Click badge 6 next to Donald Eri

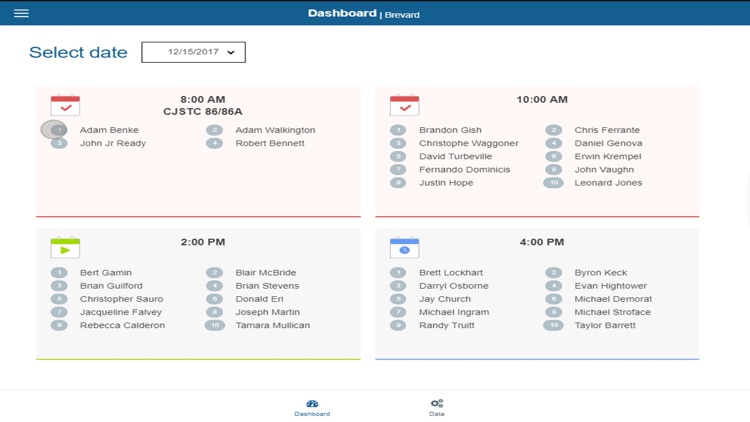coord(214,299)
